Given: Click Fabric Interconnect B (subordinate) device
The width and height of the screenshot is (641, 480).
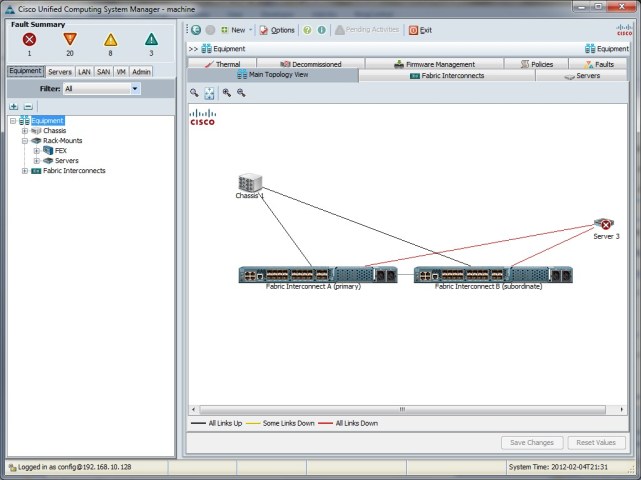Looking at the screenshot, I should pos(493,275).
